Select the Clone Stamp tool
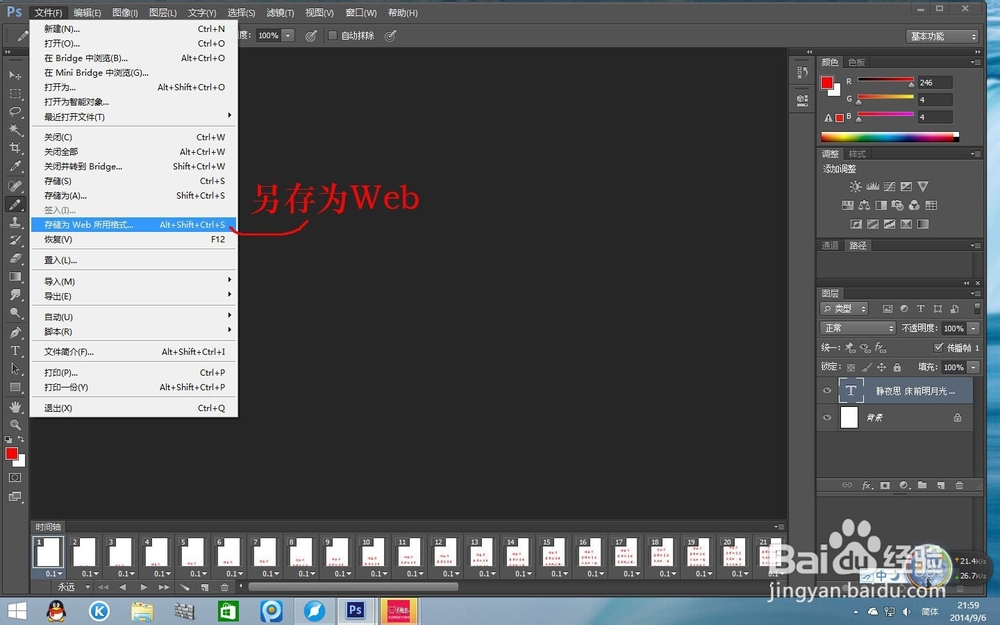The height and width of the screenshot is (625, 1000). click(15, 222)
